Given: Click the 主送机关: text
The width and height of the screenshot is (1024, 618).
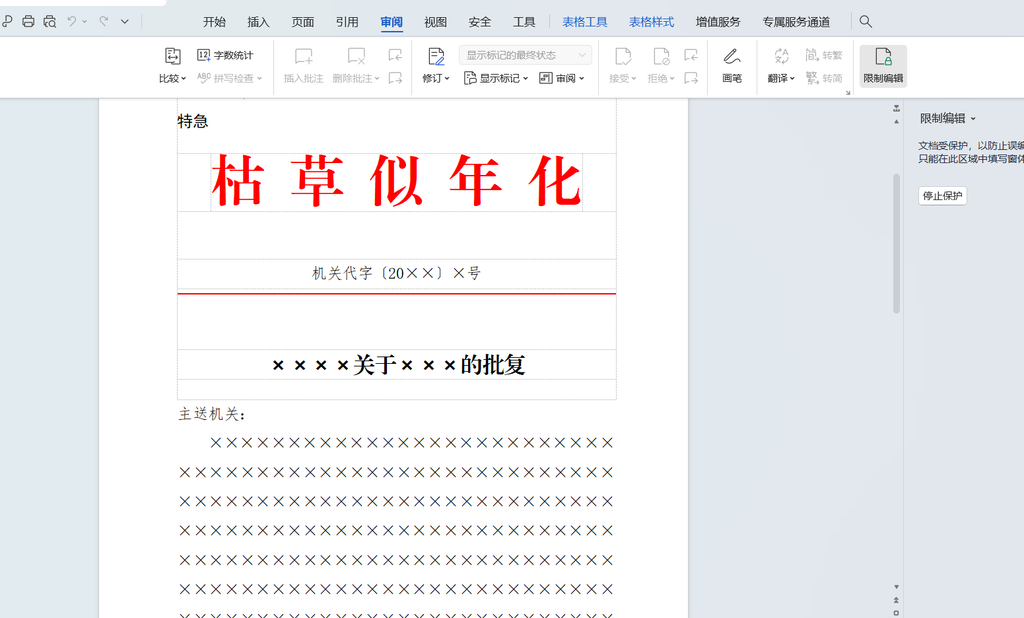Looking at the screenshot, I should pos(212,414).
